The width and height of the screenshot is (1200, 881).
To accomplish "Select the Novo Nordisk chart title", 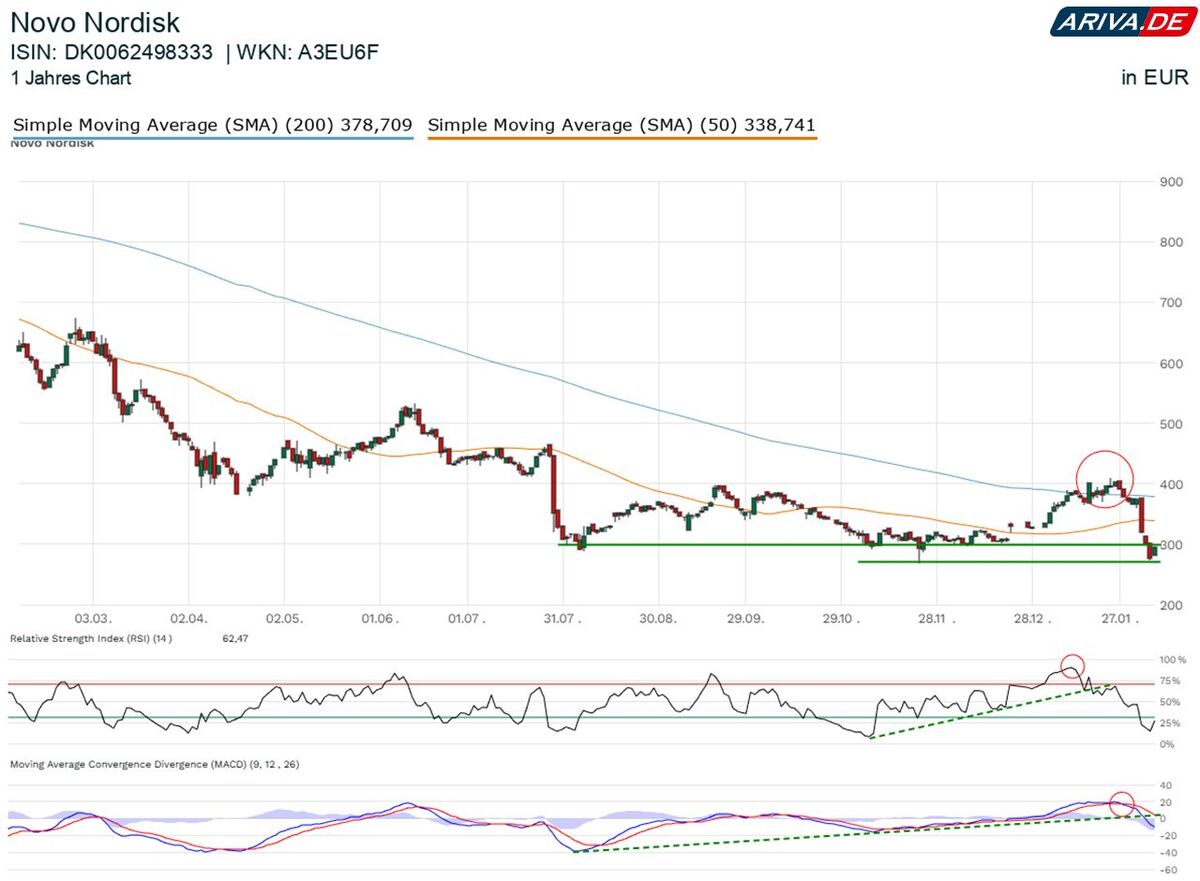I will click(96, 22).
